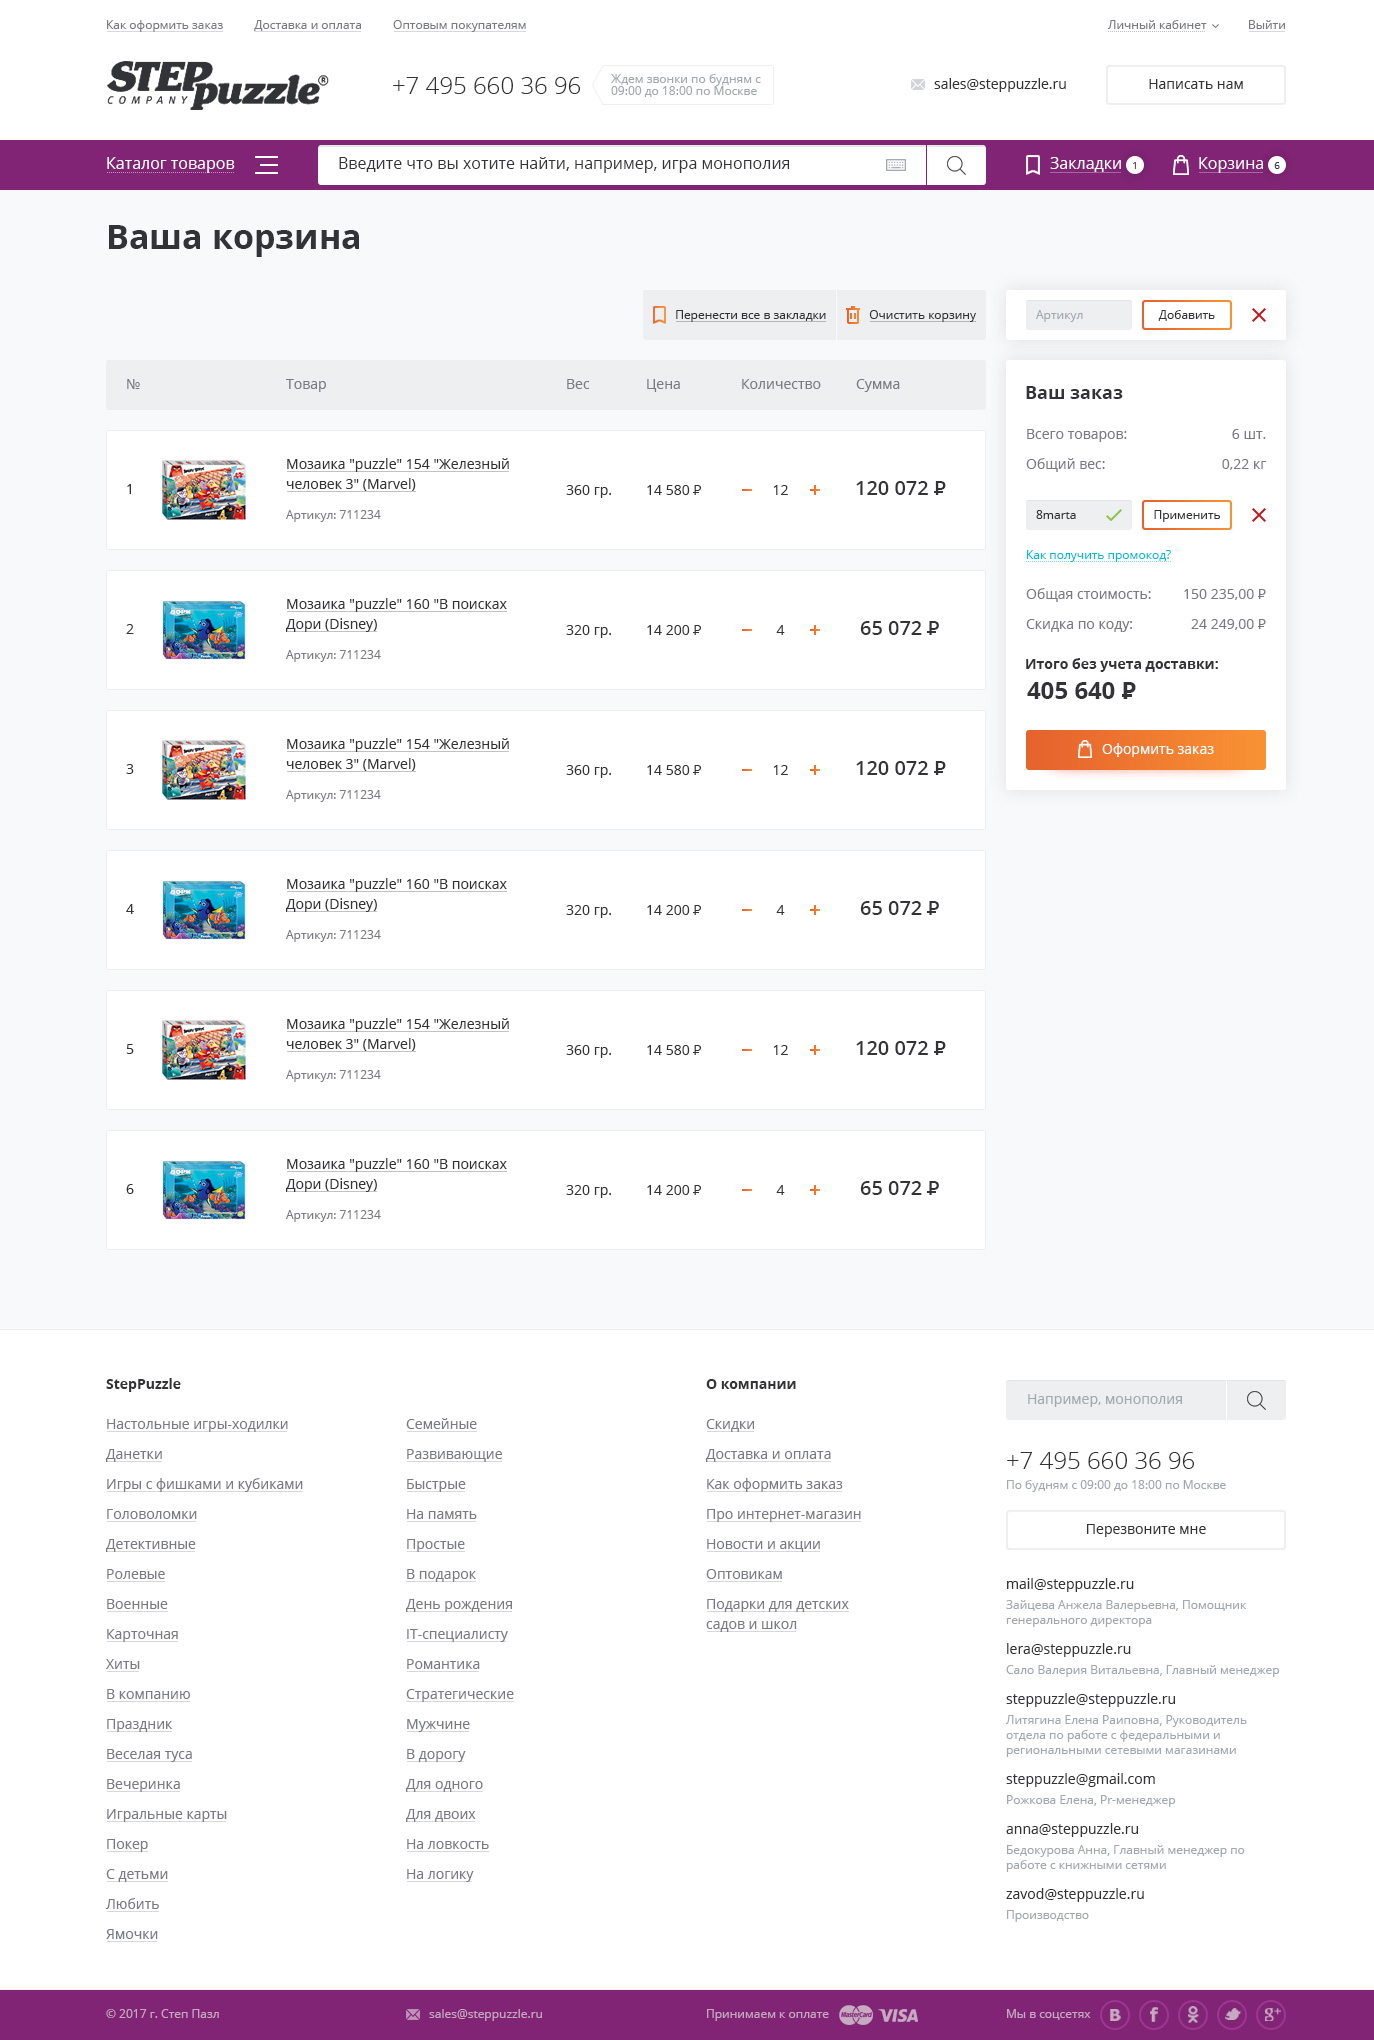Click the StepPuzzle company logo
The height and width of the screenshot is (2040, 1374).
[x=217, y=85]
